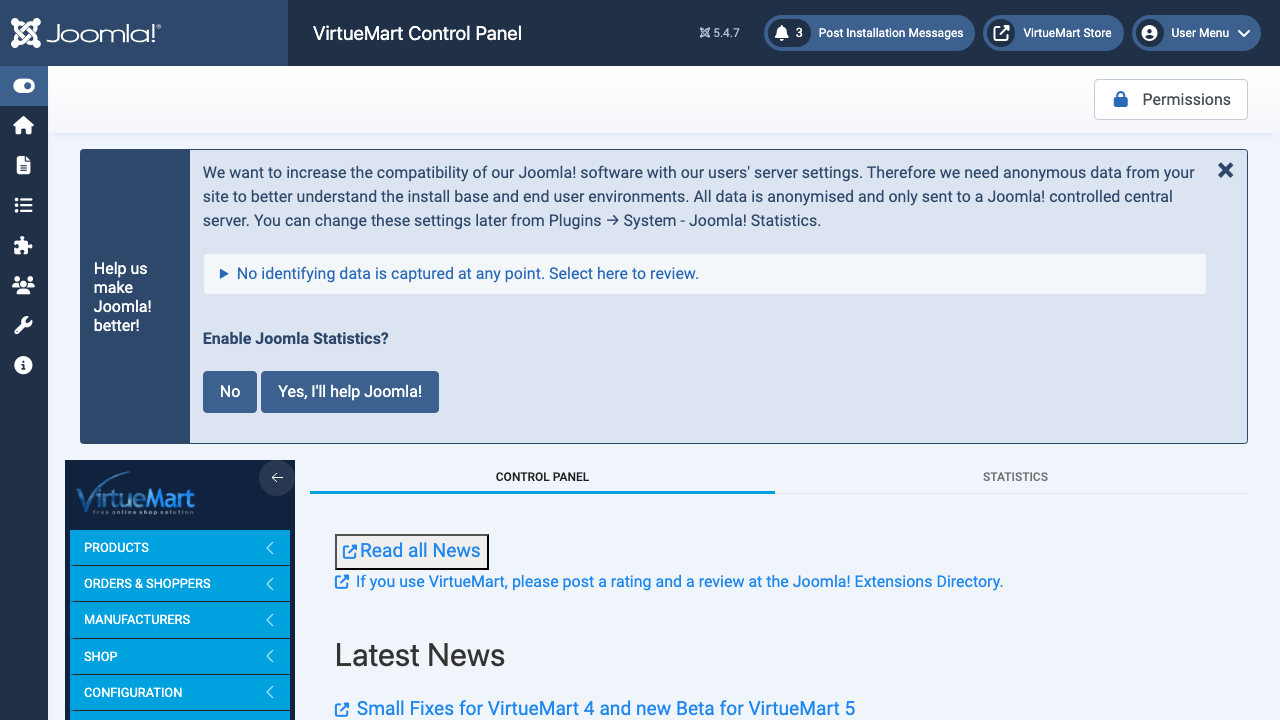Open the CONFIGURATION menu
Screen dimensions: 1280x720
click(180, 693)
